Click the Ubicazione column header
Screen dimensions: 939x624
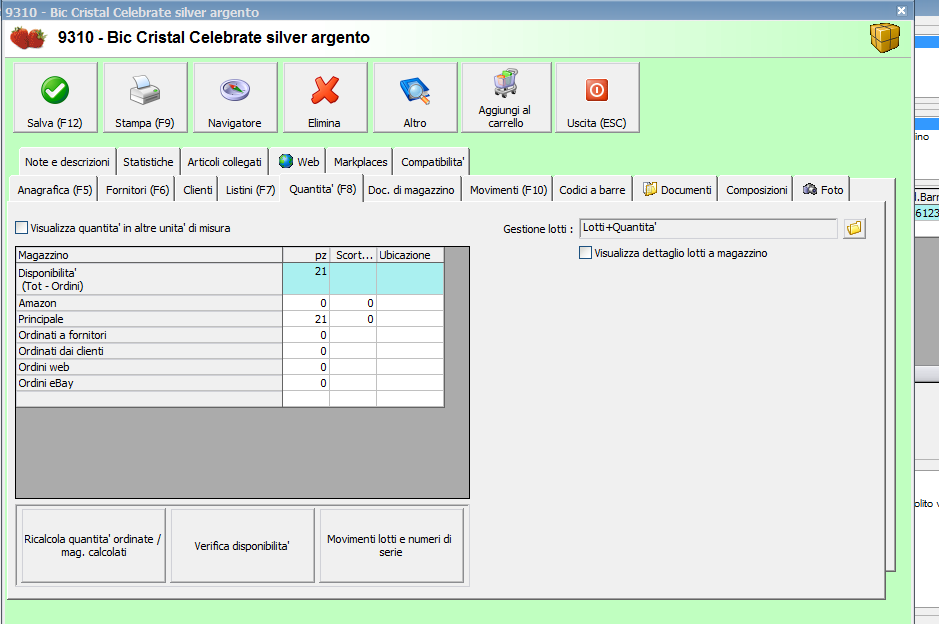(x=410, y=255)
